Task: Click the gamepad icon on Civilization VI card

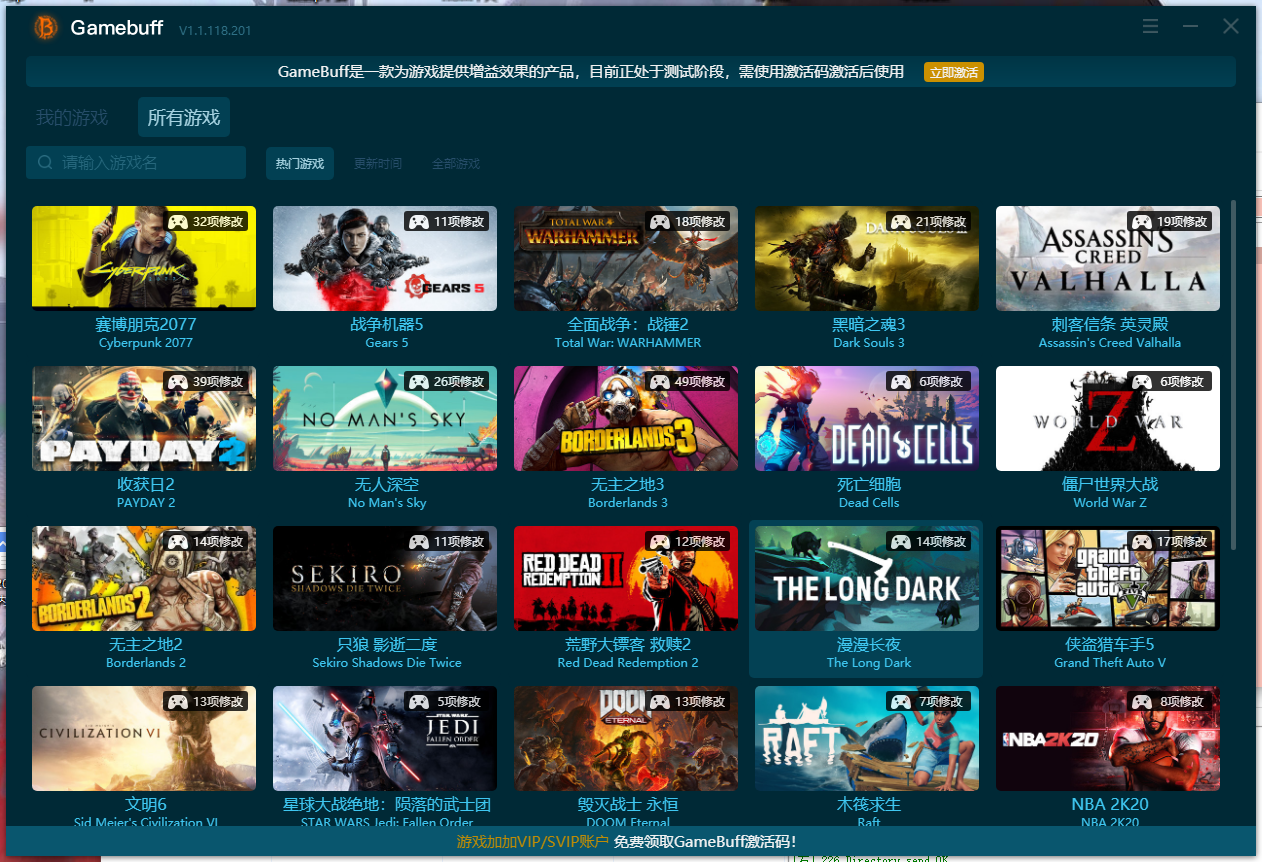Action: [177, 701]
